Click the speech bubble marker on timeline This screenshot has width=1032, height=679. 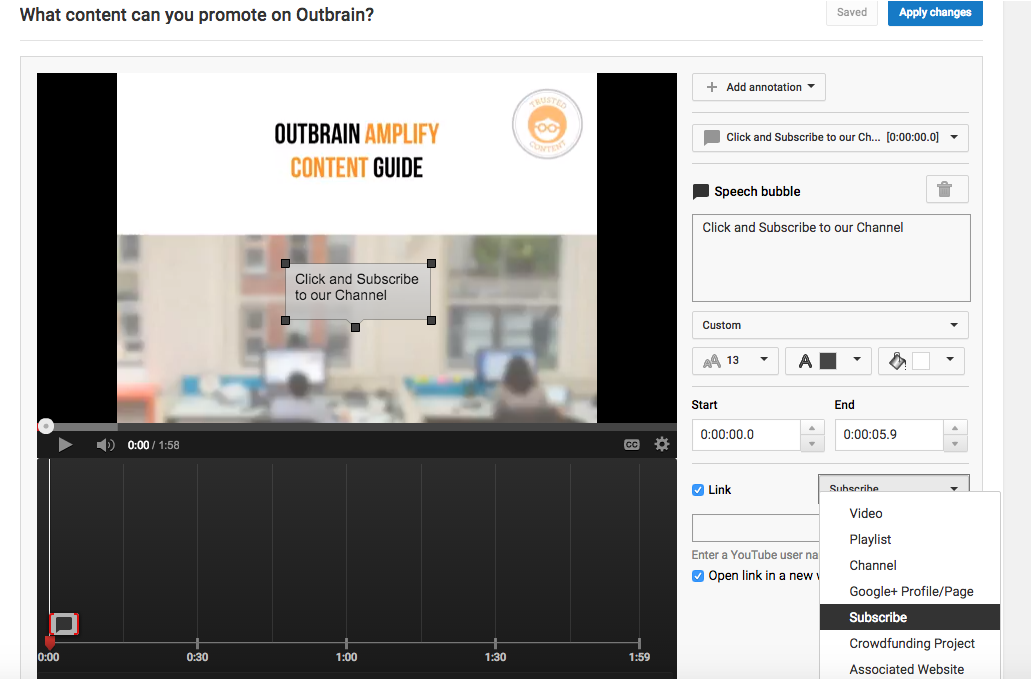click(64, 625)
